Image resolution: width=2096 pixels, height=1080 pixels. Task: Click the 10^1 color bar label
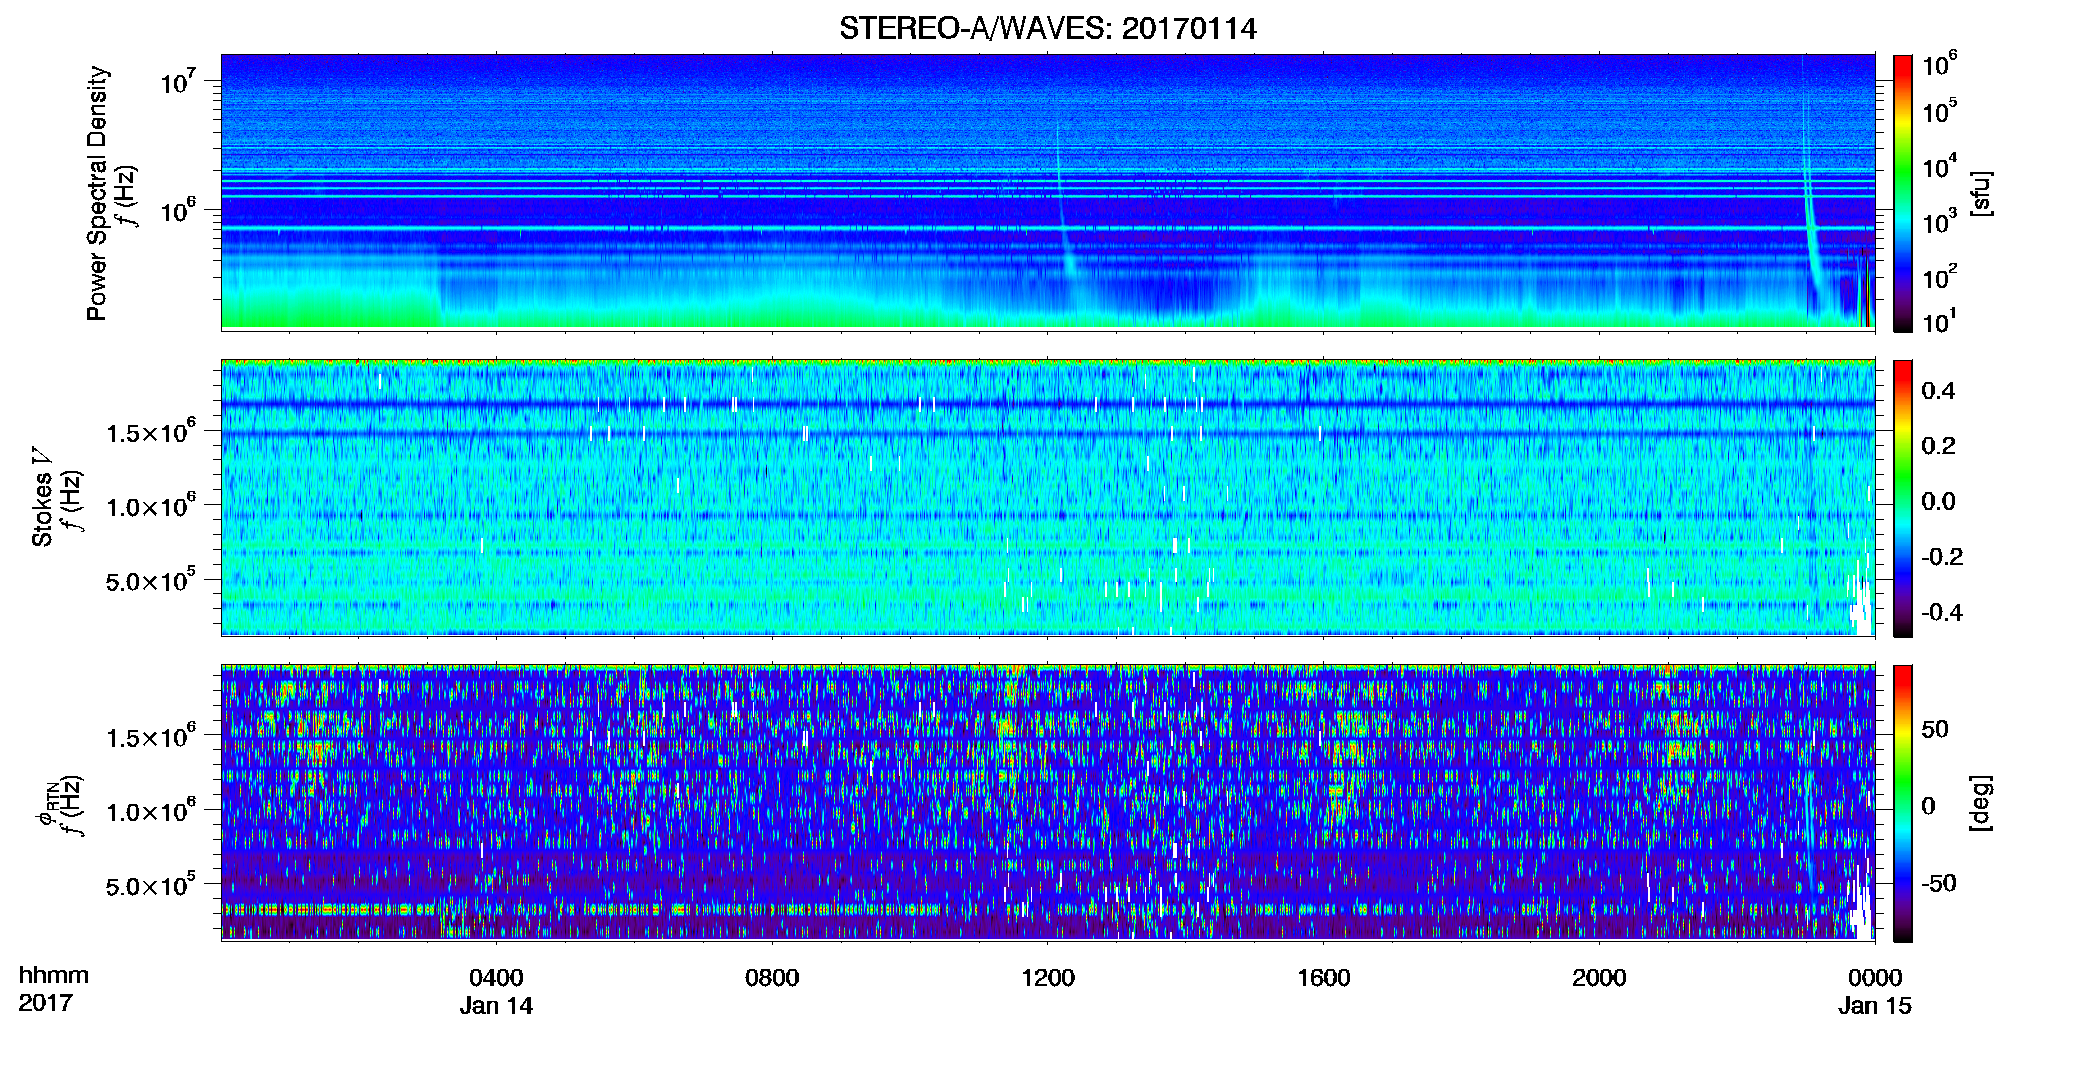click(1939, 321)
